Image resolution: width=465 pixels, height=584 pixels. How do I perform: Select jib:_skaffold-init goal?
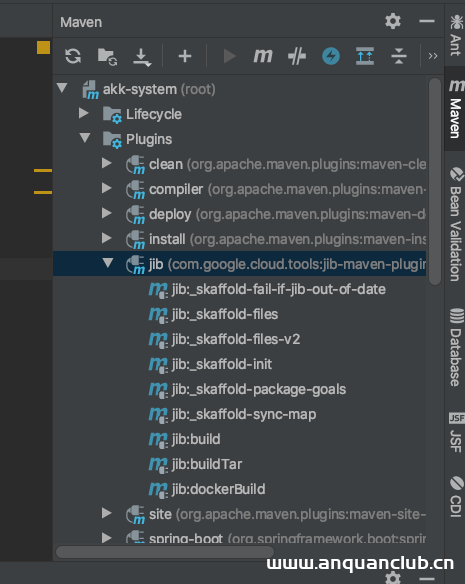click(240, 364)
